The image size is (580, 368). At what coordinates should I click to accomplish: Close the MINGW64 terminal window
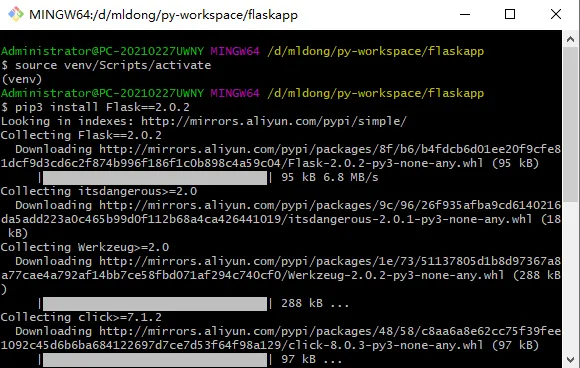pyautogui.click(x=556, y=14)
